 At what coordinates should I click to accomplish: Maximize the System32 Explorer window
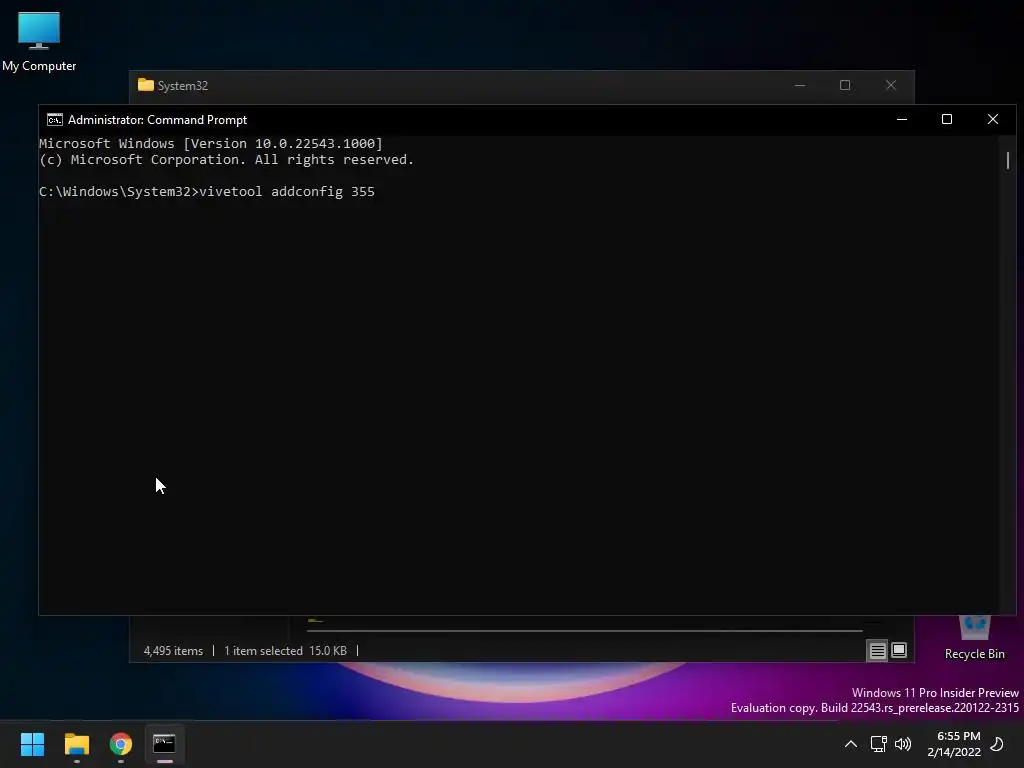click(845, 86)
